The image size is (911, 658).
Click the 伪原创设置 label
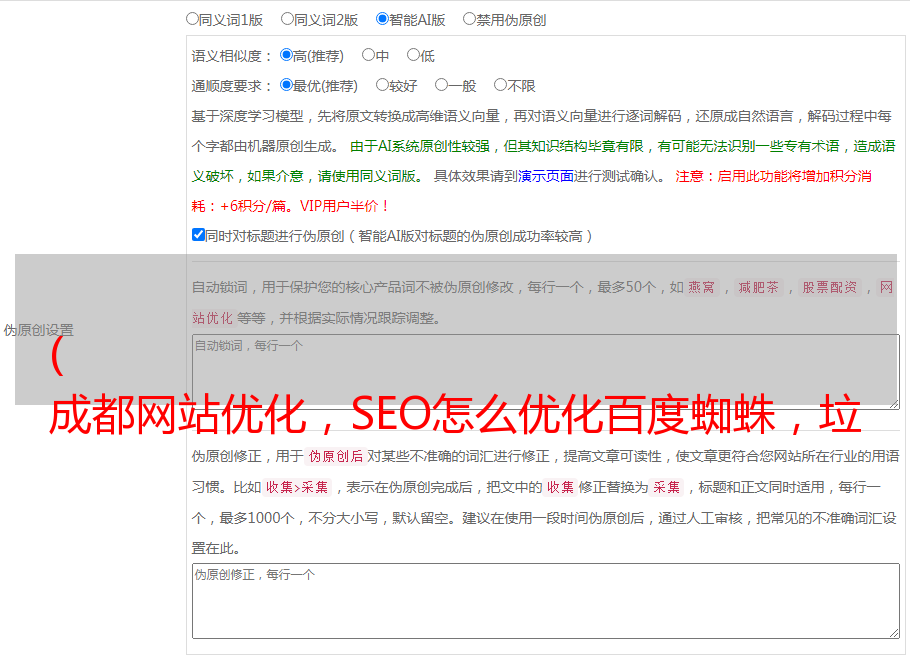click(x=38, y=330)
